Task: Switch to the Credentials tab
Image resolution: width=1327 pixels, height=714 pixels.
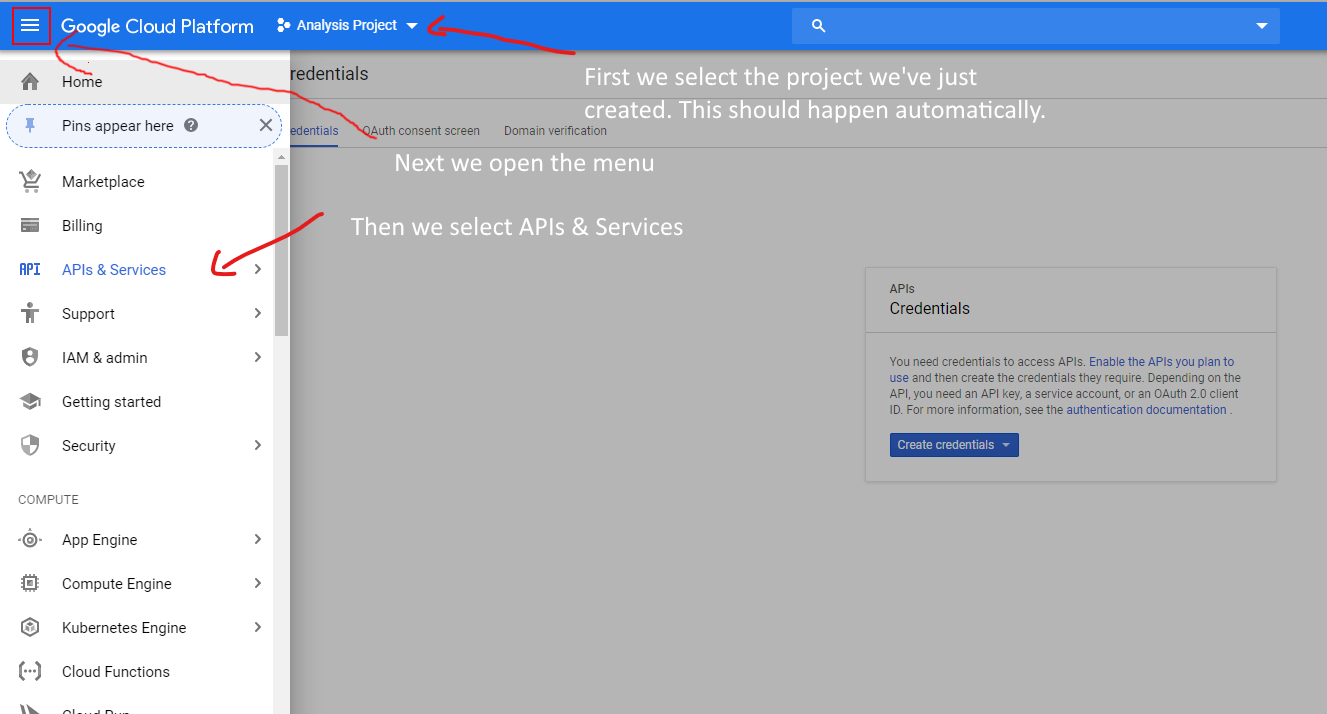Action: pos(314,131)
